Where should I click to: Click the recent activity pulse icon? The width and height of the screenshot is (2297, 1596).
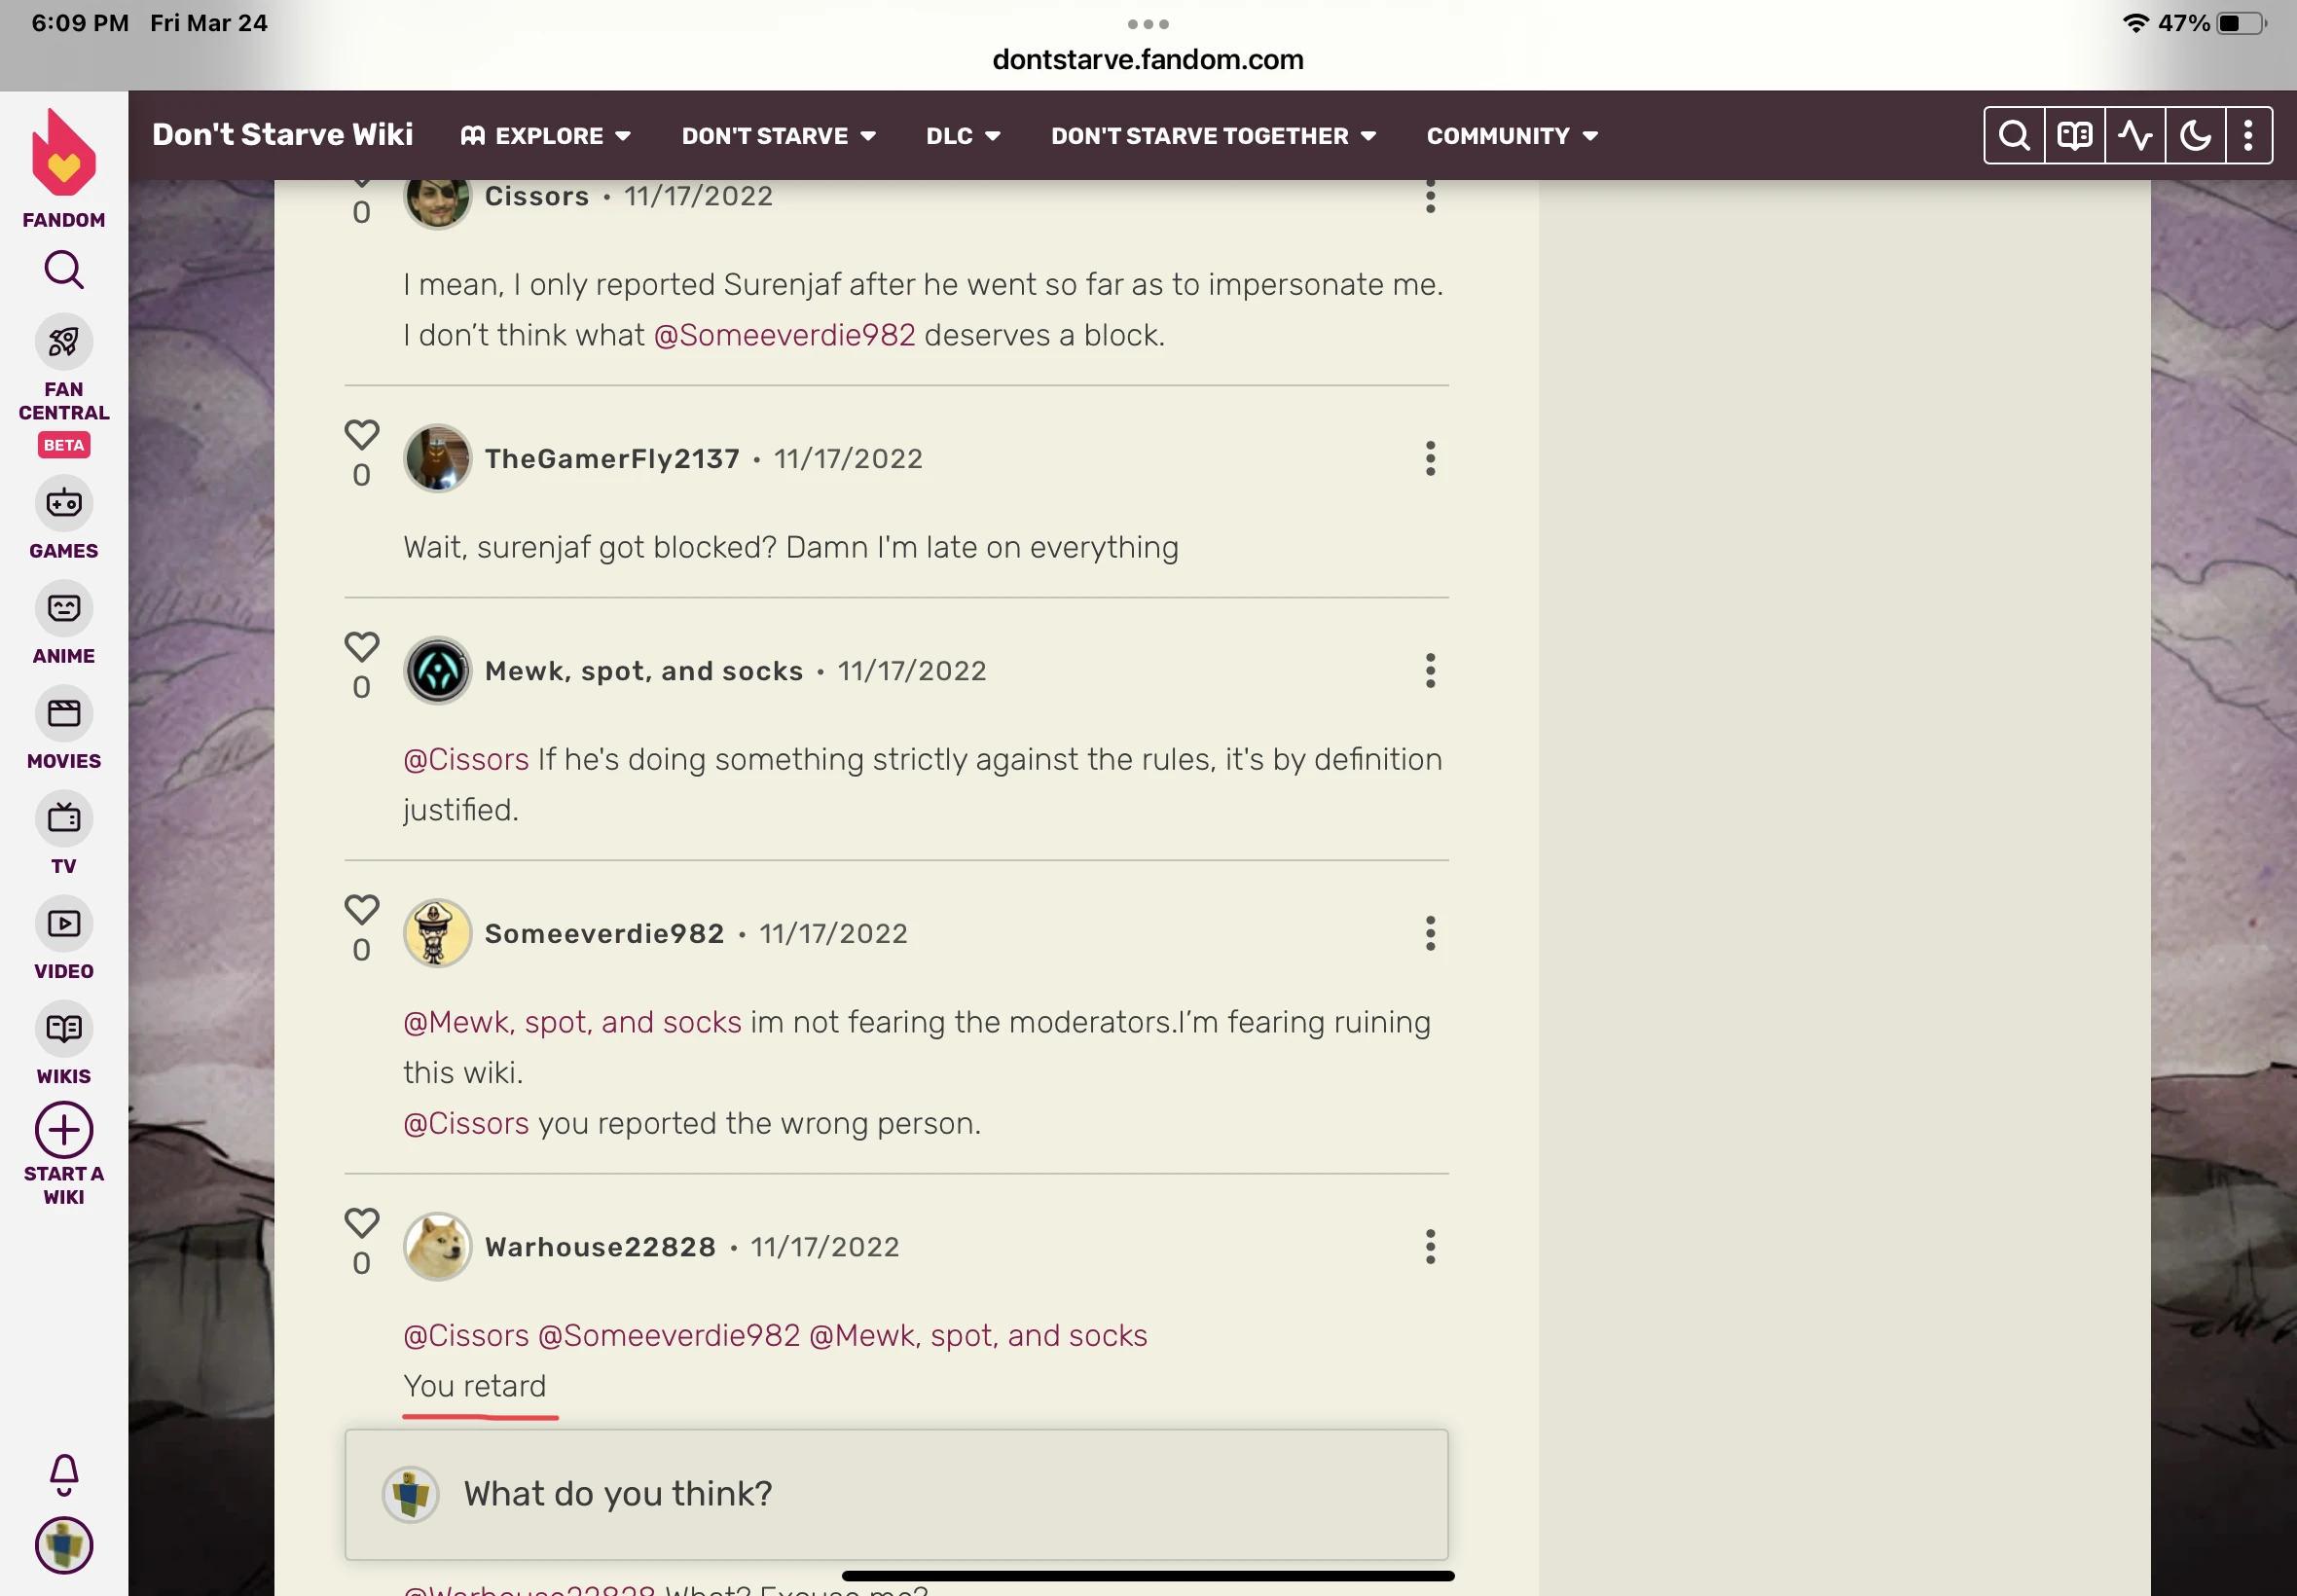pos(2134,135)
